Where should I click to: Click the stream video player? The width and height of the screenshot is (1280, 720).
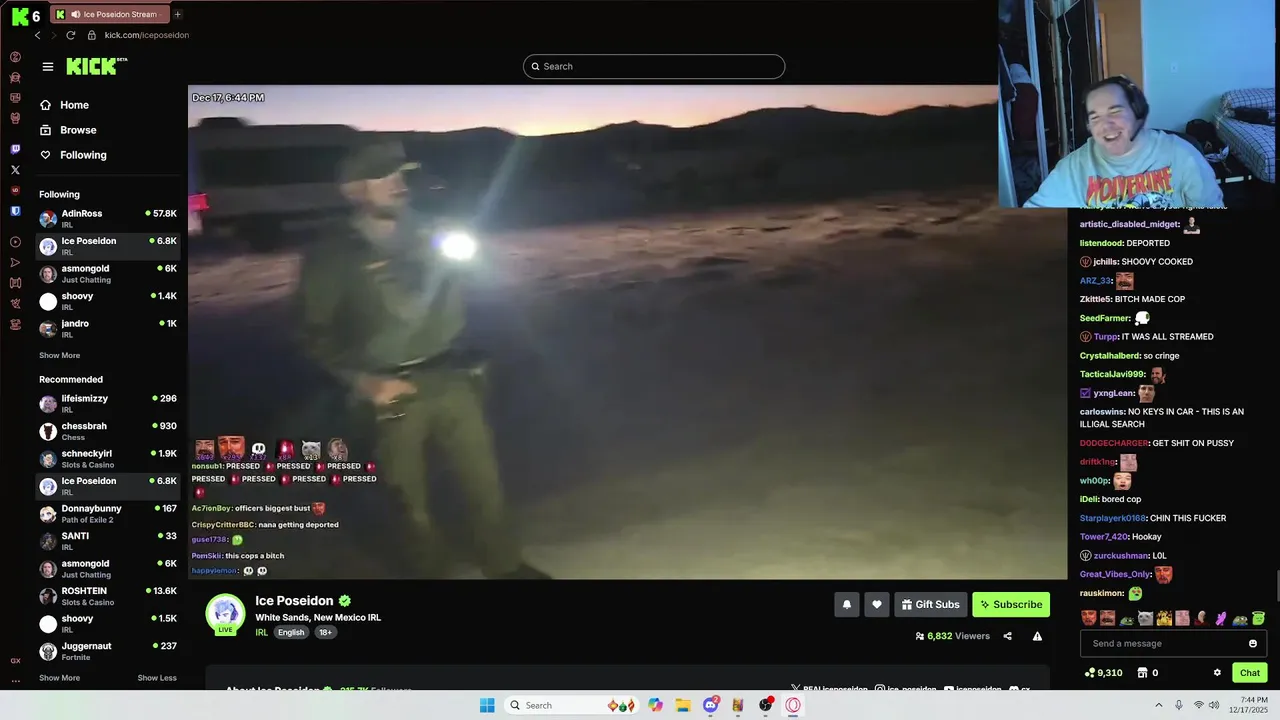[x=627, y=332]
